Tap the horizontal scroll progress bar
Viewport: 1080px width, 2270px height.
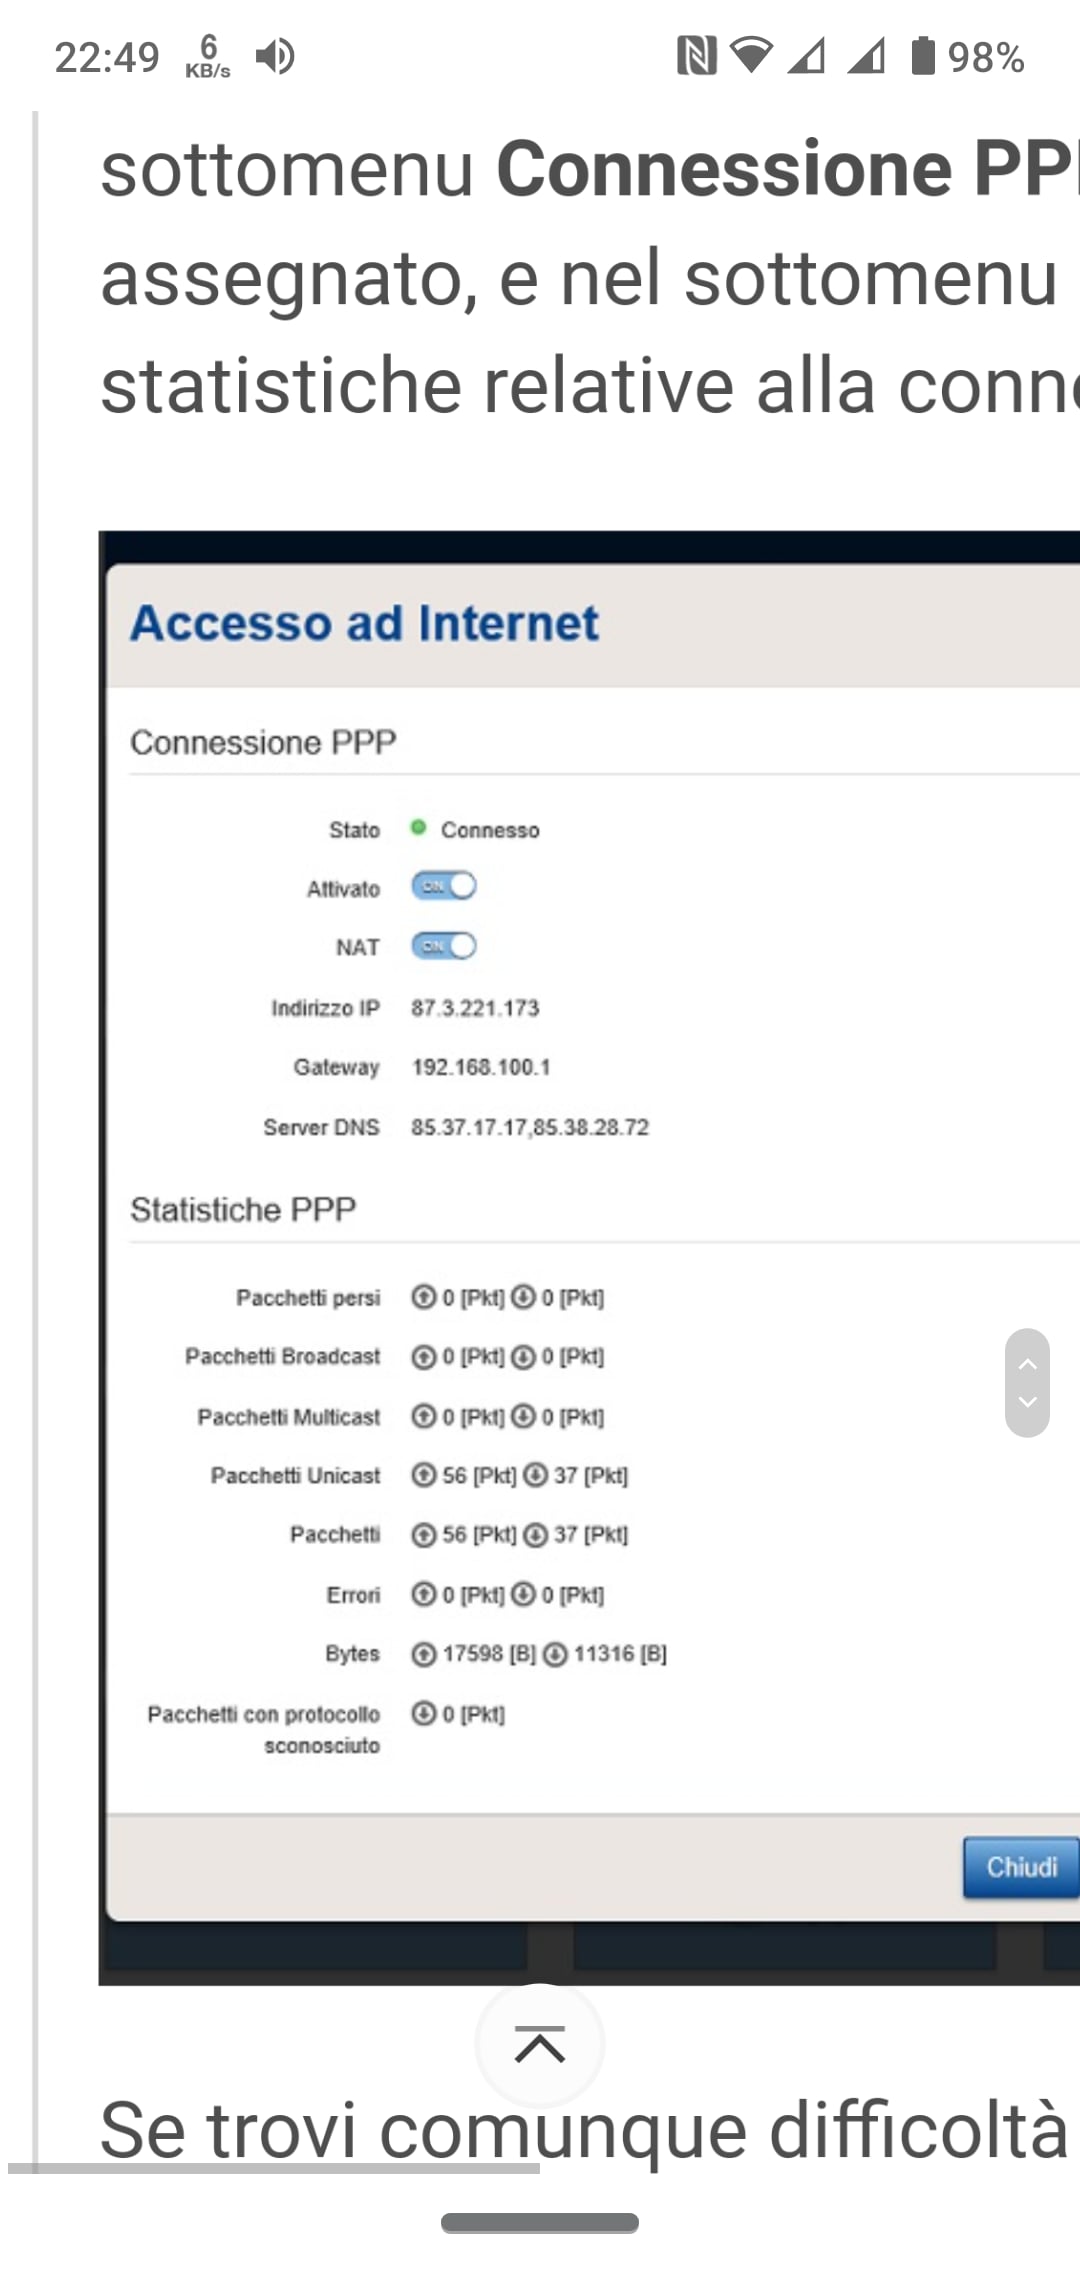[274, 2168]
